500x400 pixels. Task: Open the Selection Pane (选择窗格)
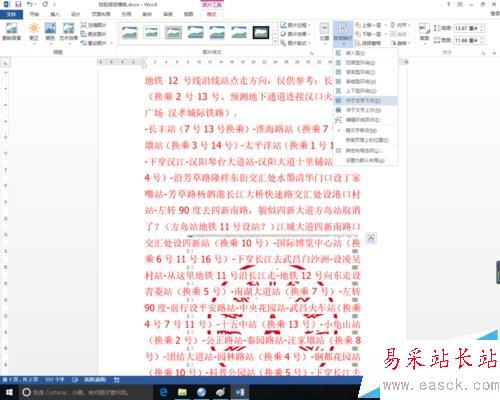tap(369, 43)
